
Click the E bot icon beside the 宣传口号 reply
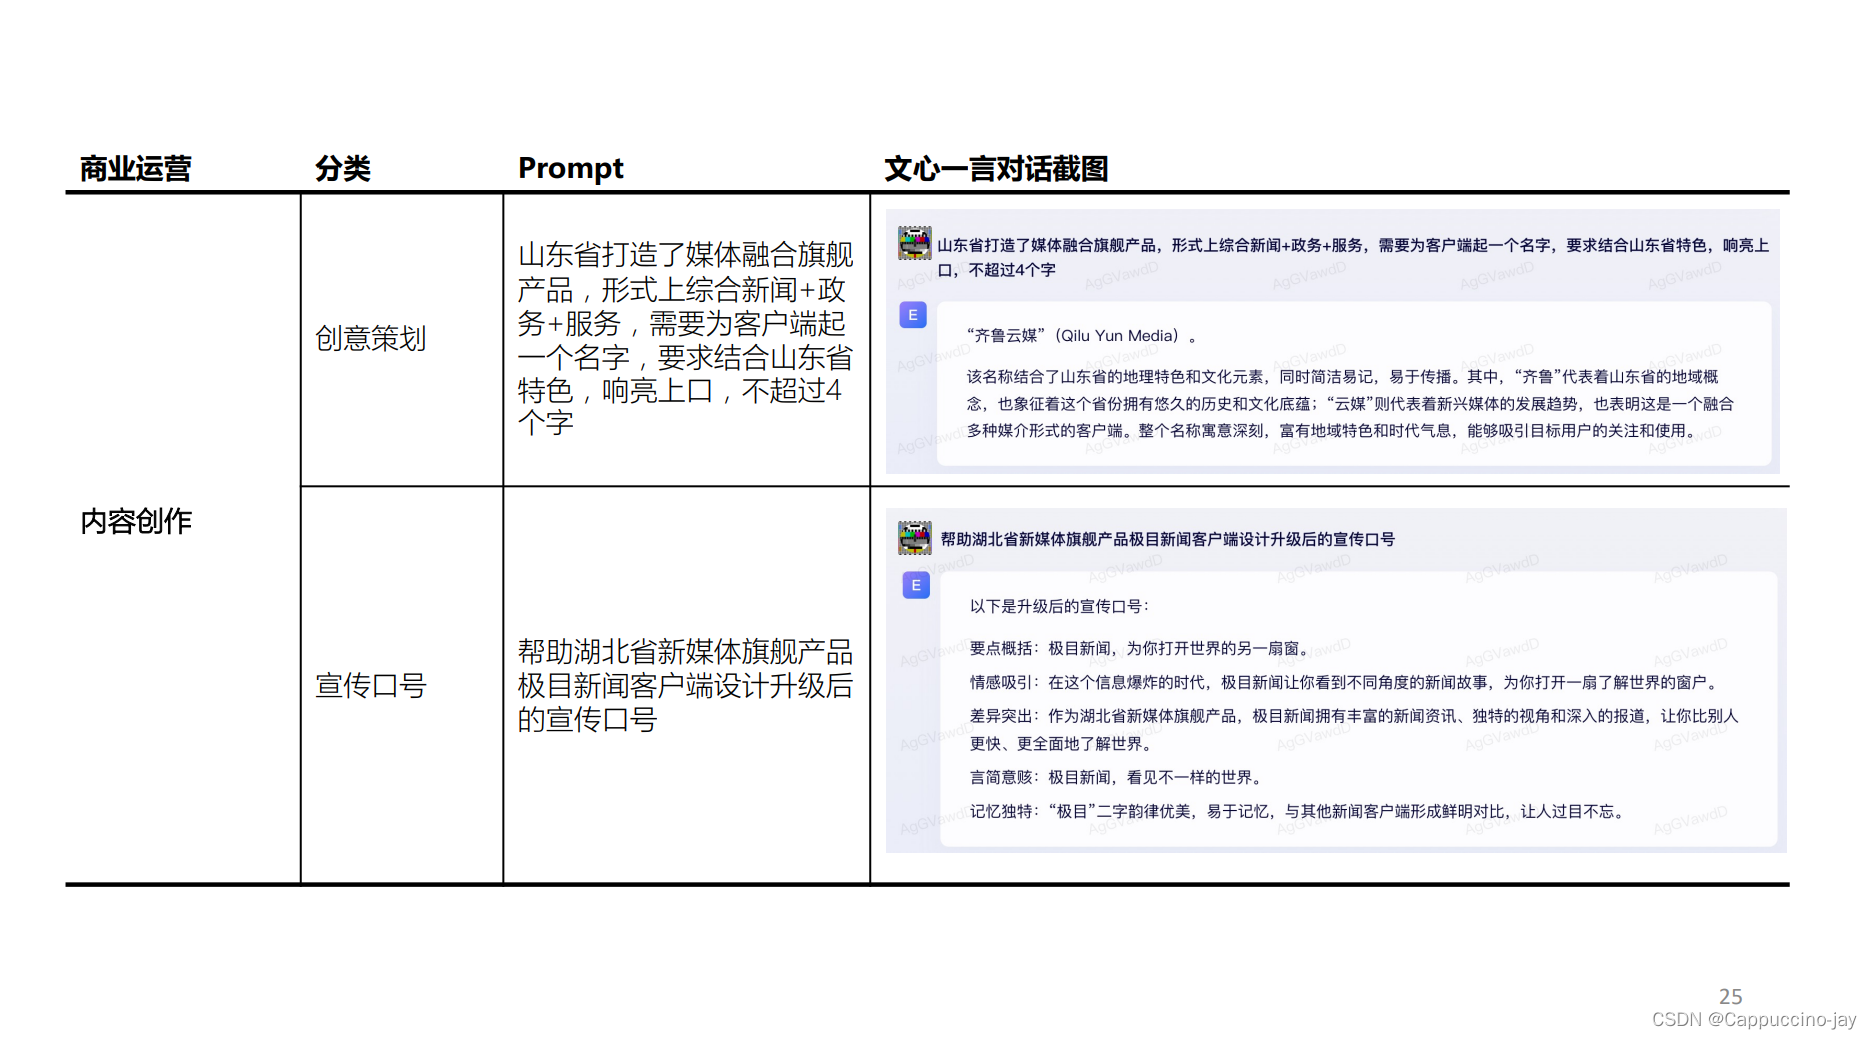click(x=916, y=585)
